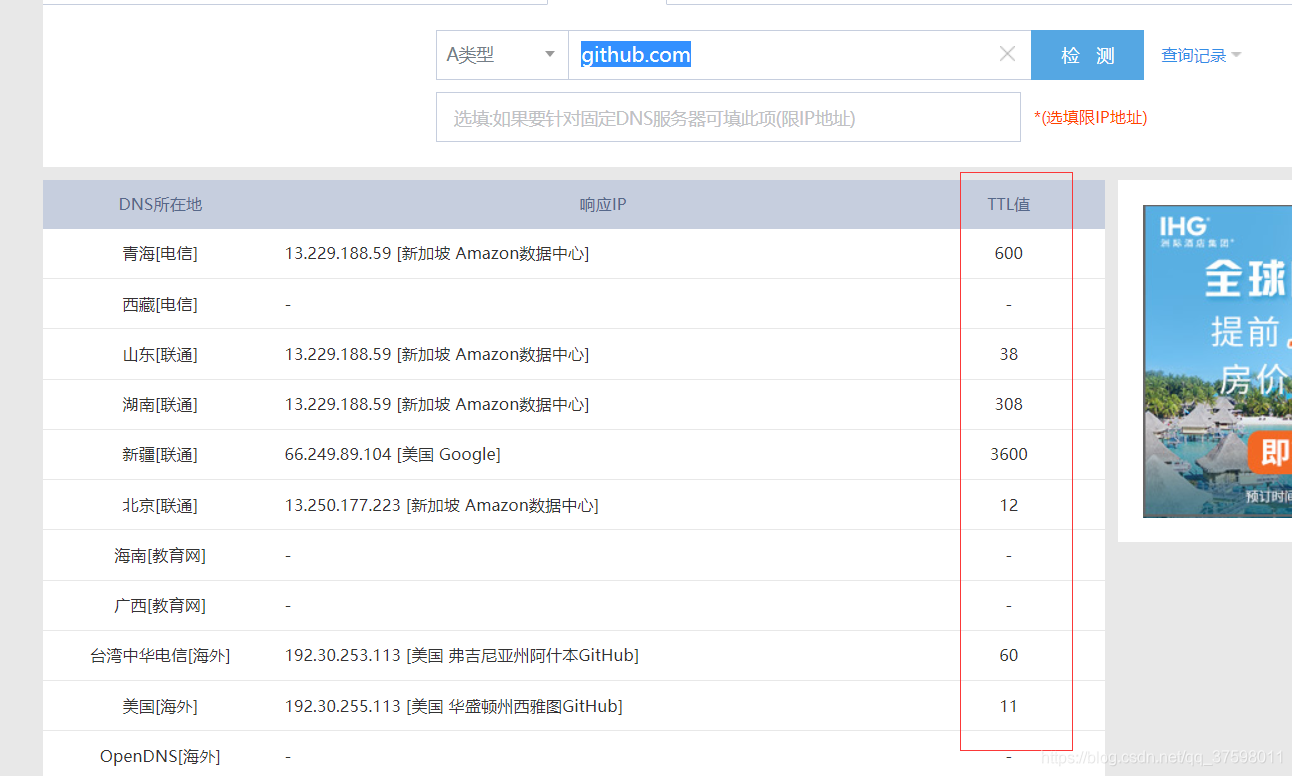Screen dimensions: 1292x776
Task: Select the 新疆[联通] row label
Action: pyautogui.click(x=160, y=455)
